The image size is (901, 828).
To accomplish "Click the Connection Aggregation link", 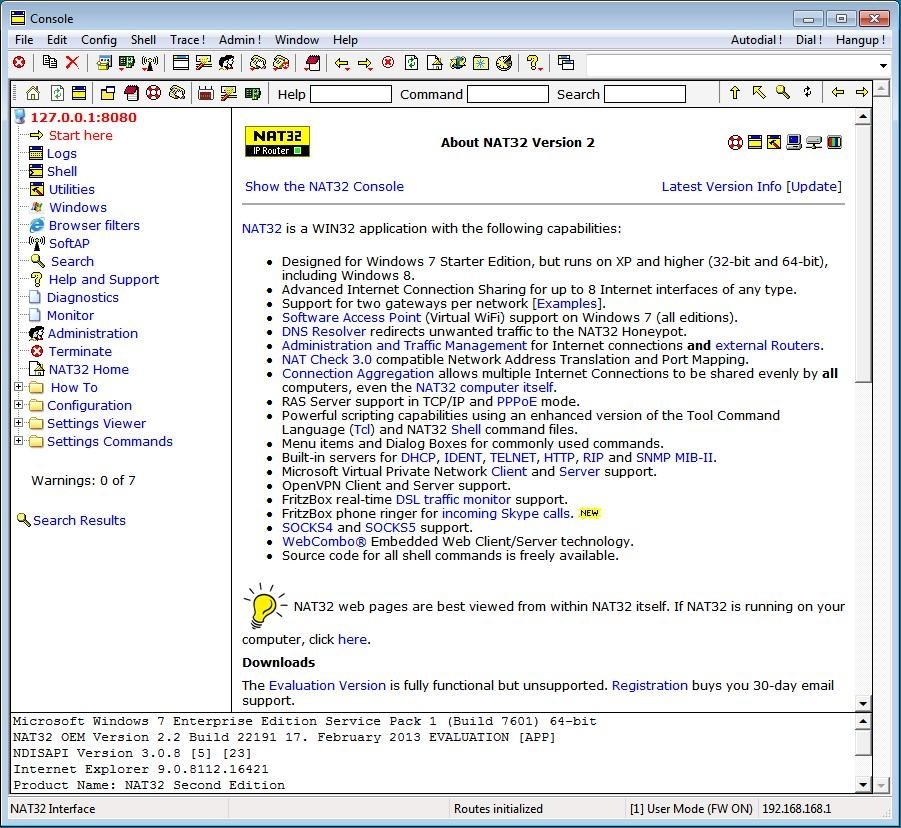I will (x=357, y=373).
